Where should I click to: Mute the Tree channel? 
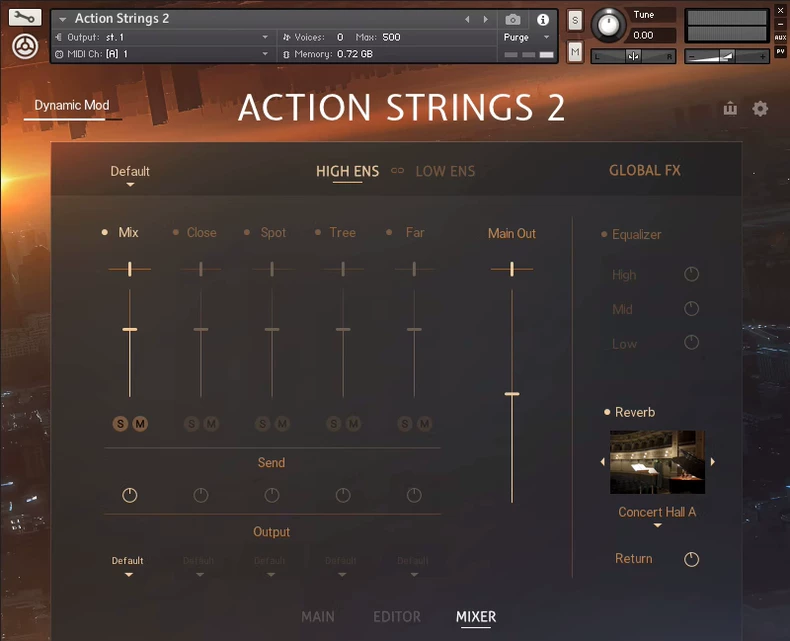(353, 424)
